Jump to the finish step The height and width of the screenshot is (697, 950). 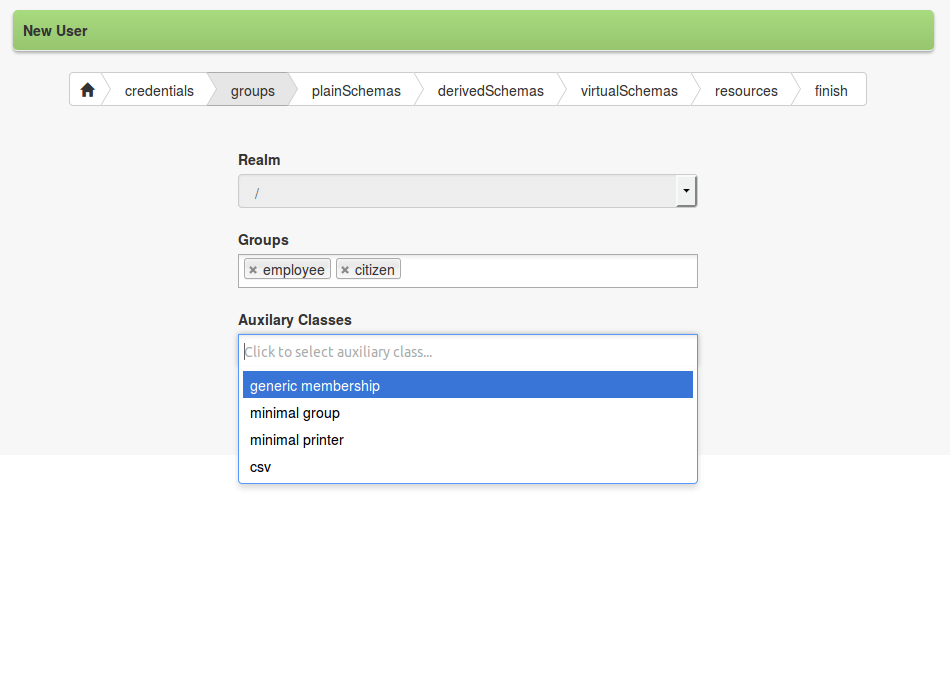[831, 91]
